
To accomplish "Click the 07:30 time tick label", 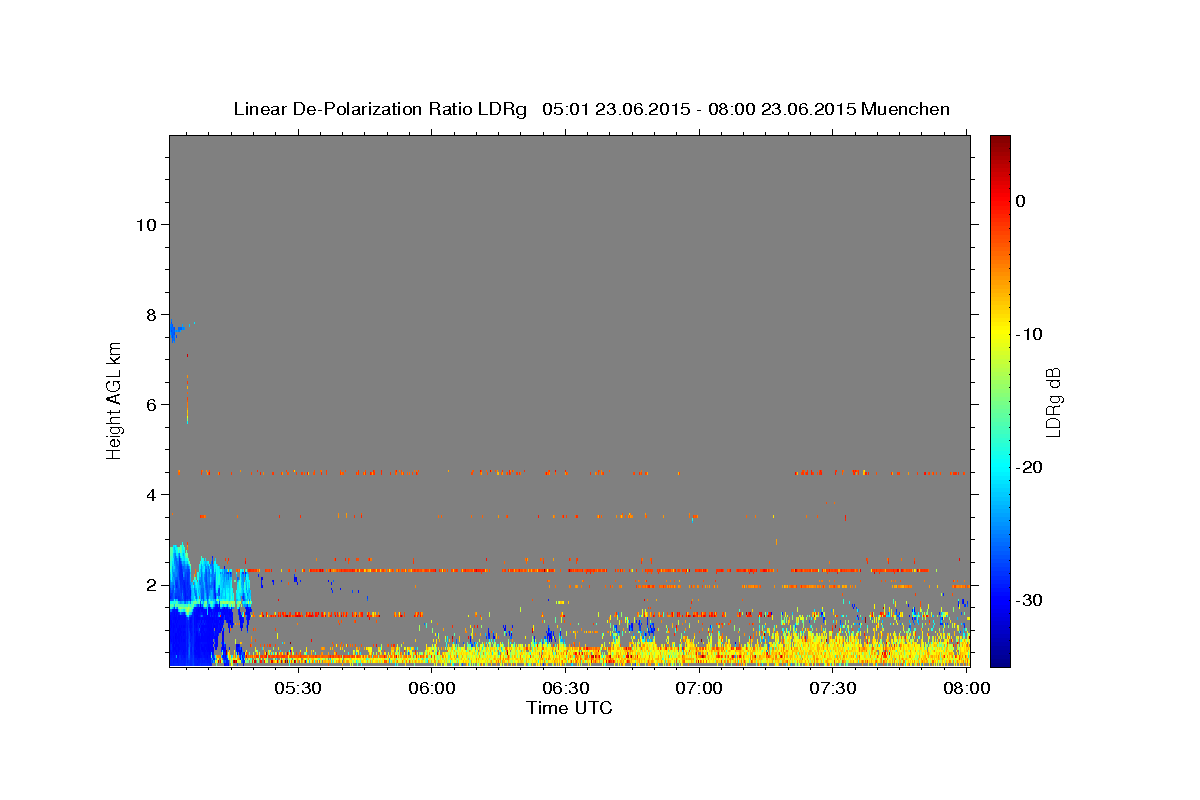I will click(x=832, y=689).
